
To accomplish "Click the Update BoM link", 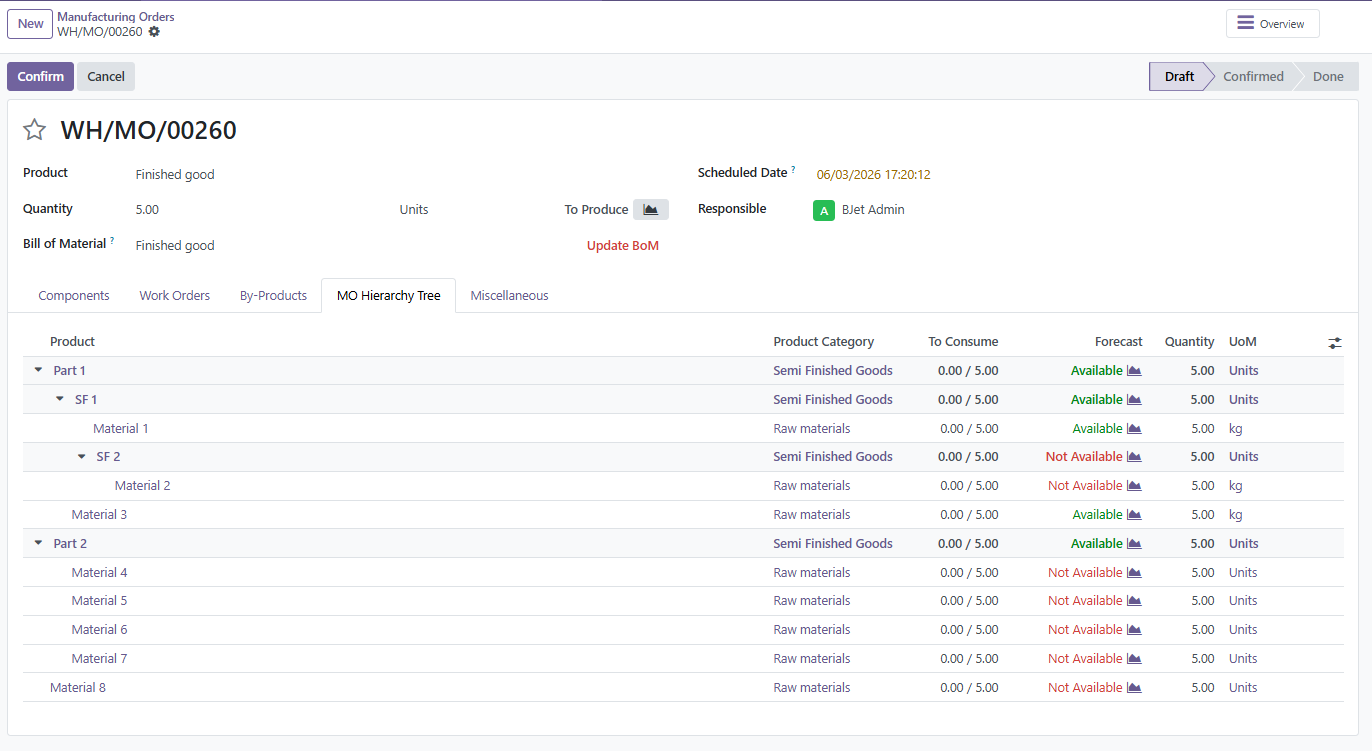I will click(622, 245).
